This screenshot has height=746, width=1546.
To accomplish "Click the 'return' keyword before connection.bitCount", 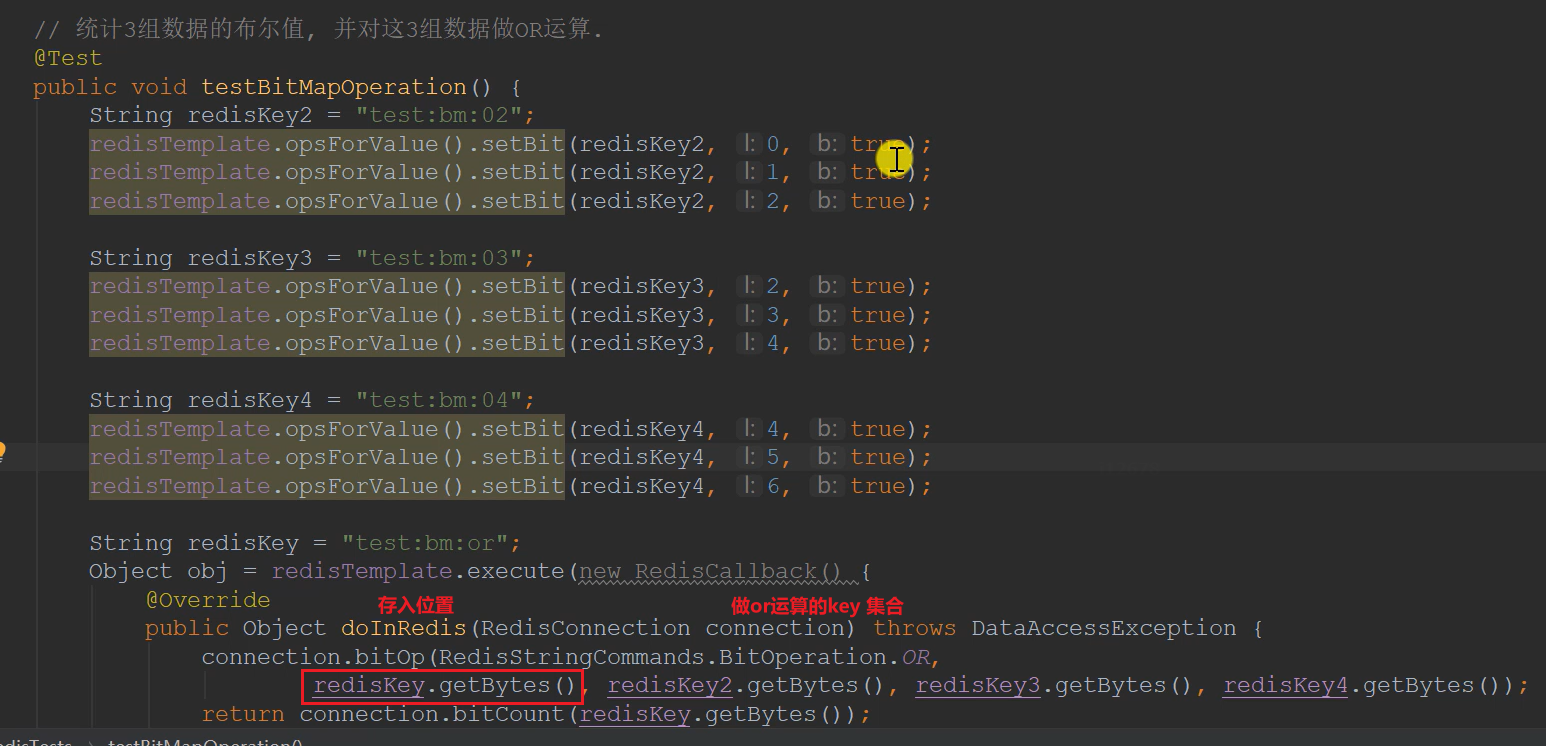I will pyautogui.click(x=243, y=714).
